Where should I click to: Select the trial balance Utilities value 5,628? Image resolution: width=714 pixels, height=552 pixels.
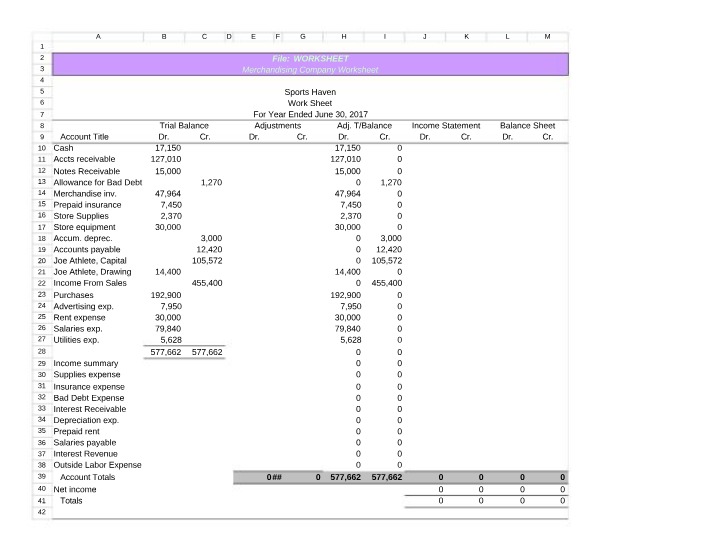171,340
